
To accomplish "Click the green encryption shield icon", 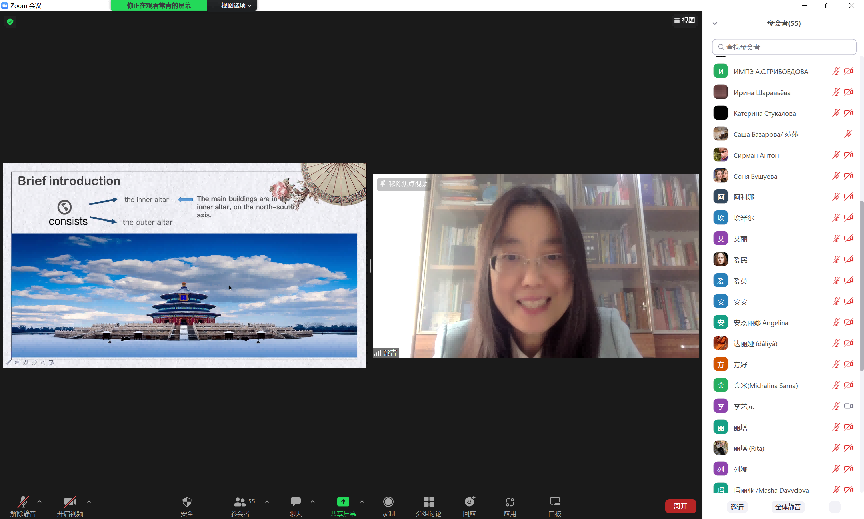I will tap(10, 21).
